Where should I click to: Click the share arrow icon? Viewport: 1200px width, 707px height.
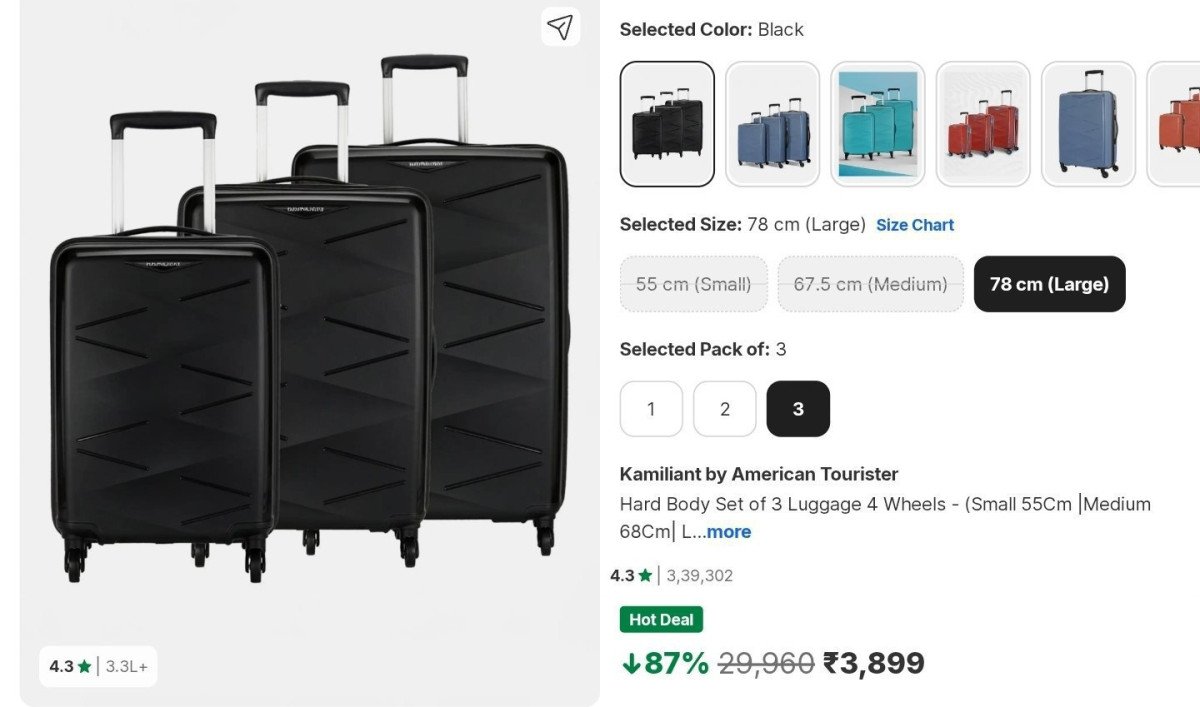point(561,27)
